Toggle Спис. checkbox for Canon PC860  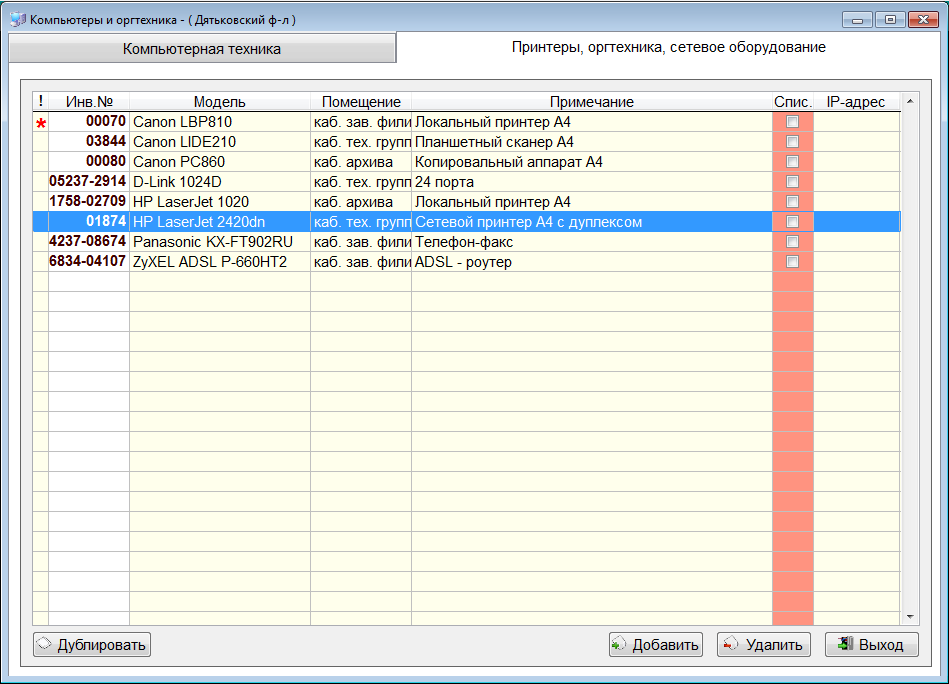(x=792, y=162)
